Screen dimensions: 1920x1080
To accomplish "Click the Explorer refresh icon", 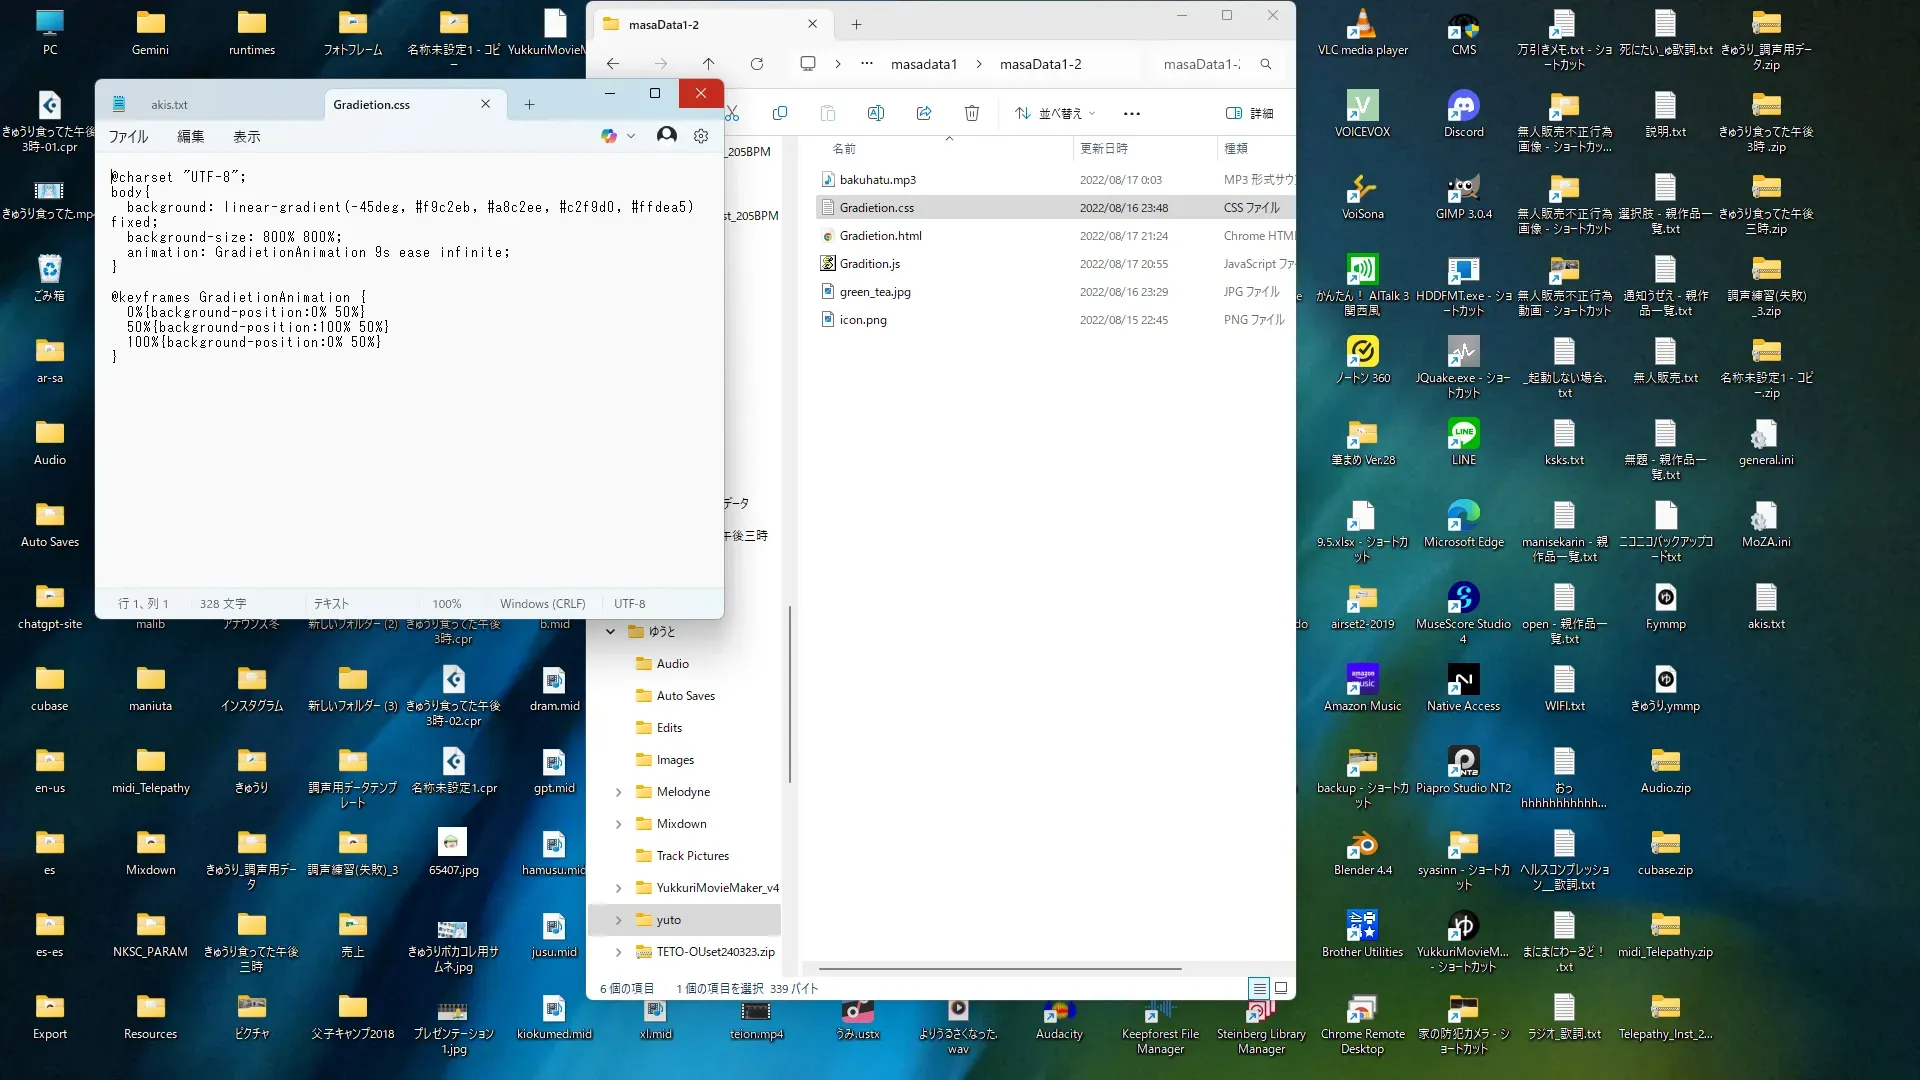I will (x=757, y=64).
